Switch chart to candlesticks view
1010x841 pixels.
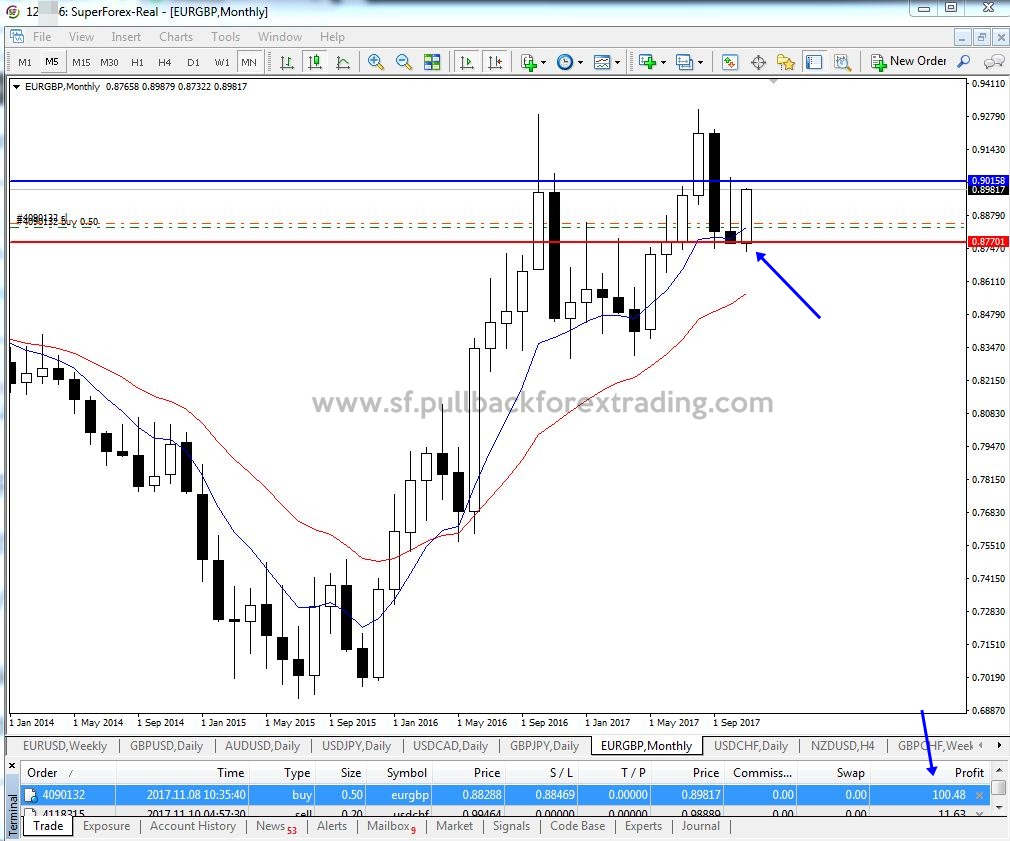click(315, 62)
